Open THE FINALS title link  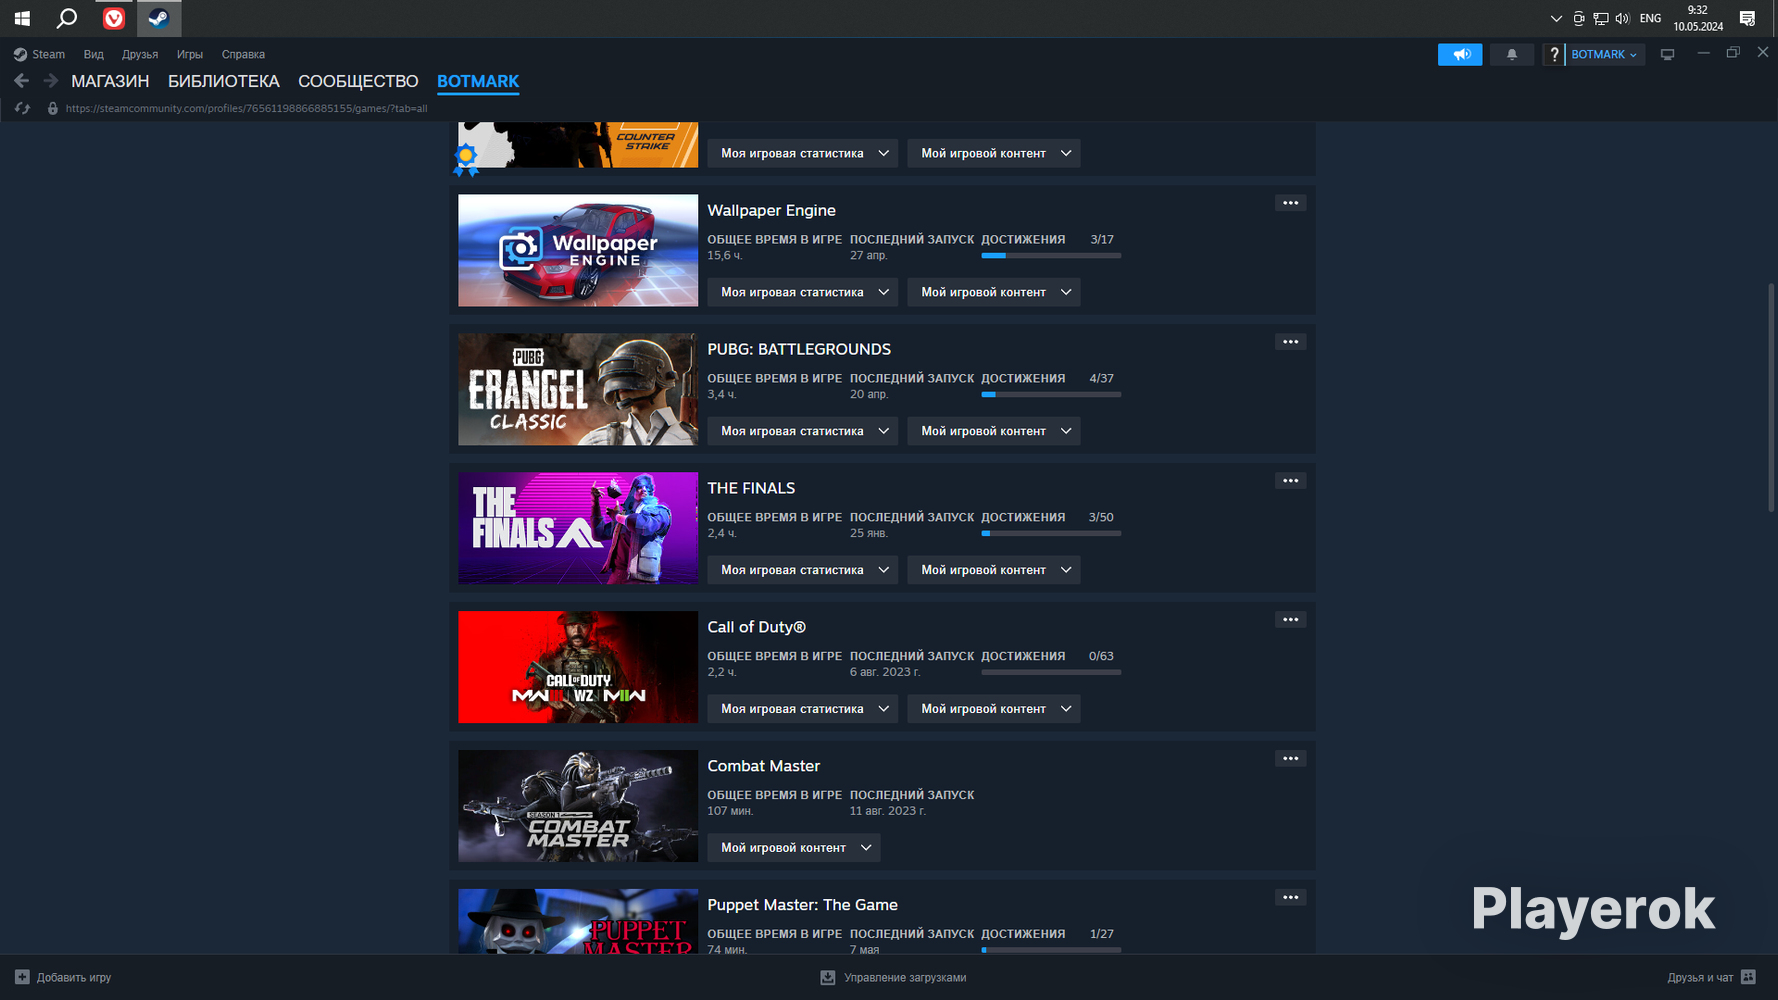click(x=751, y=488)
